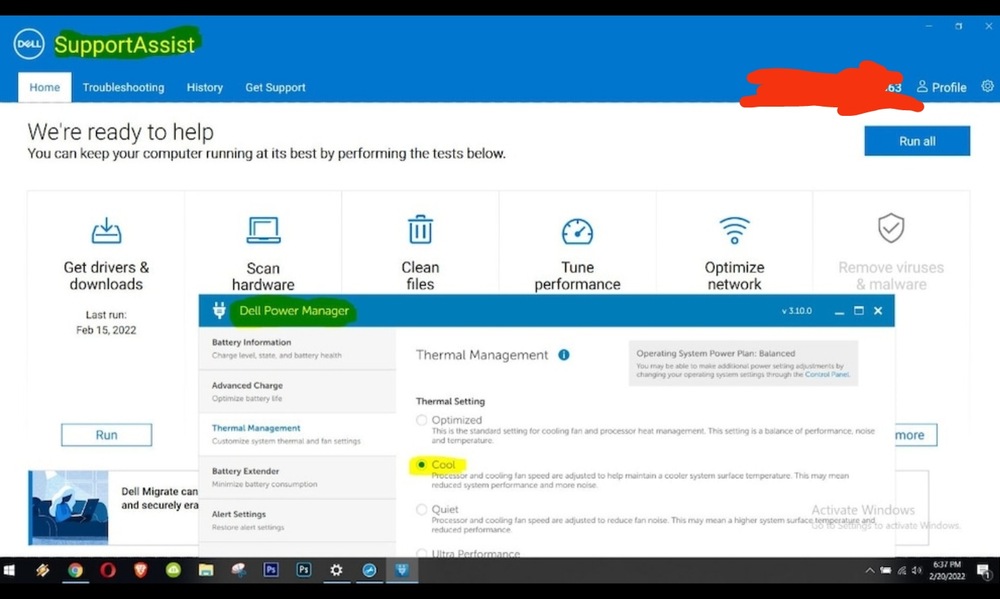Viewport: 1000px width, 599px height.
Task: Select Thermal Management sidebar item
Action: [297, 434]
